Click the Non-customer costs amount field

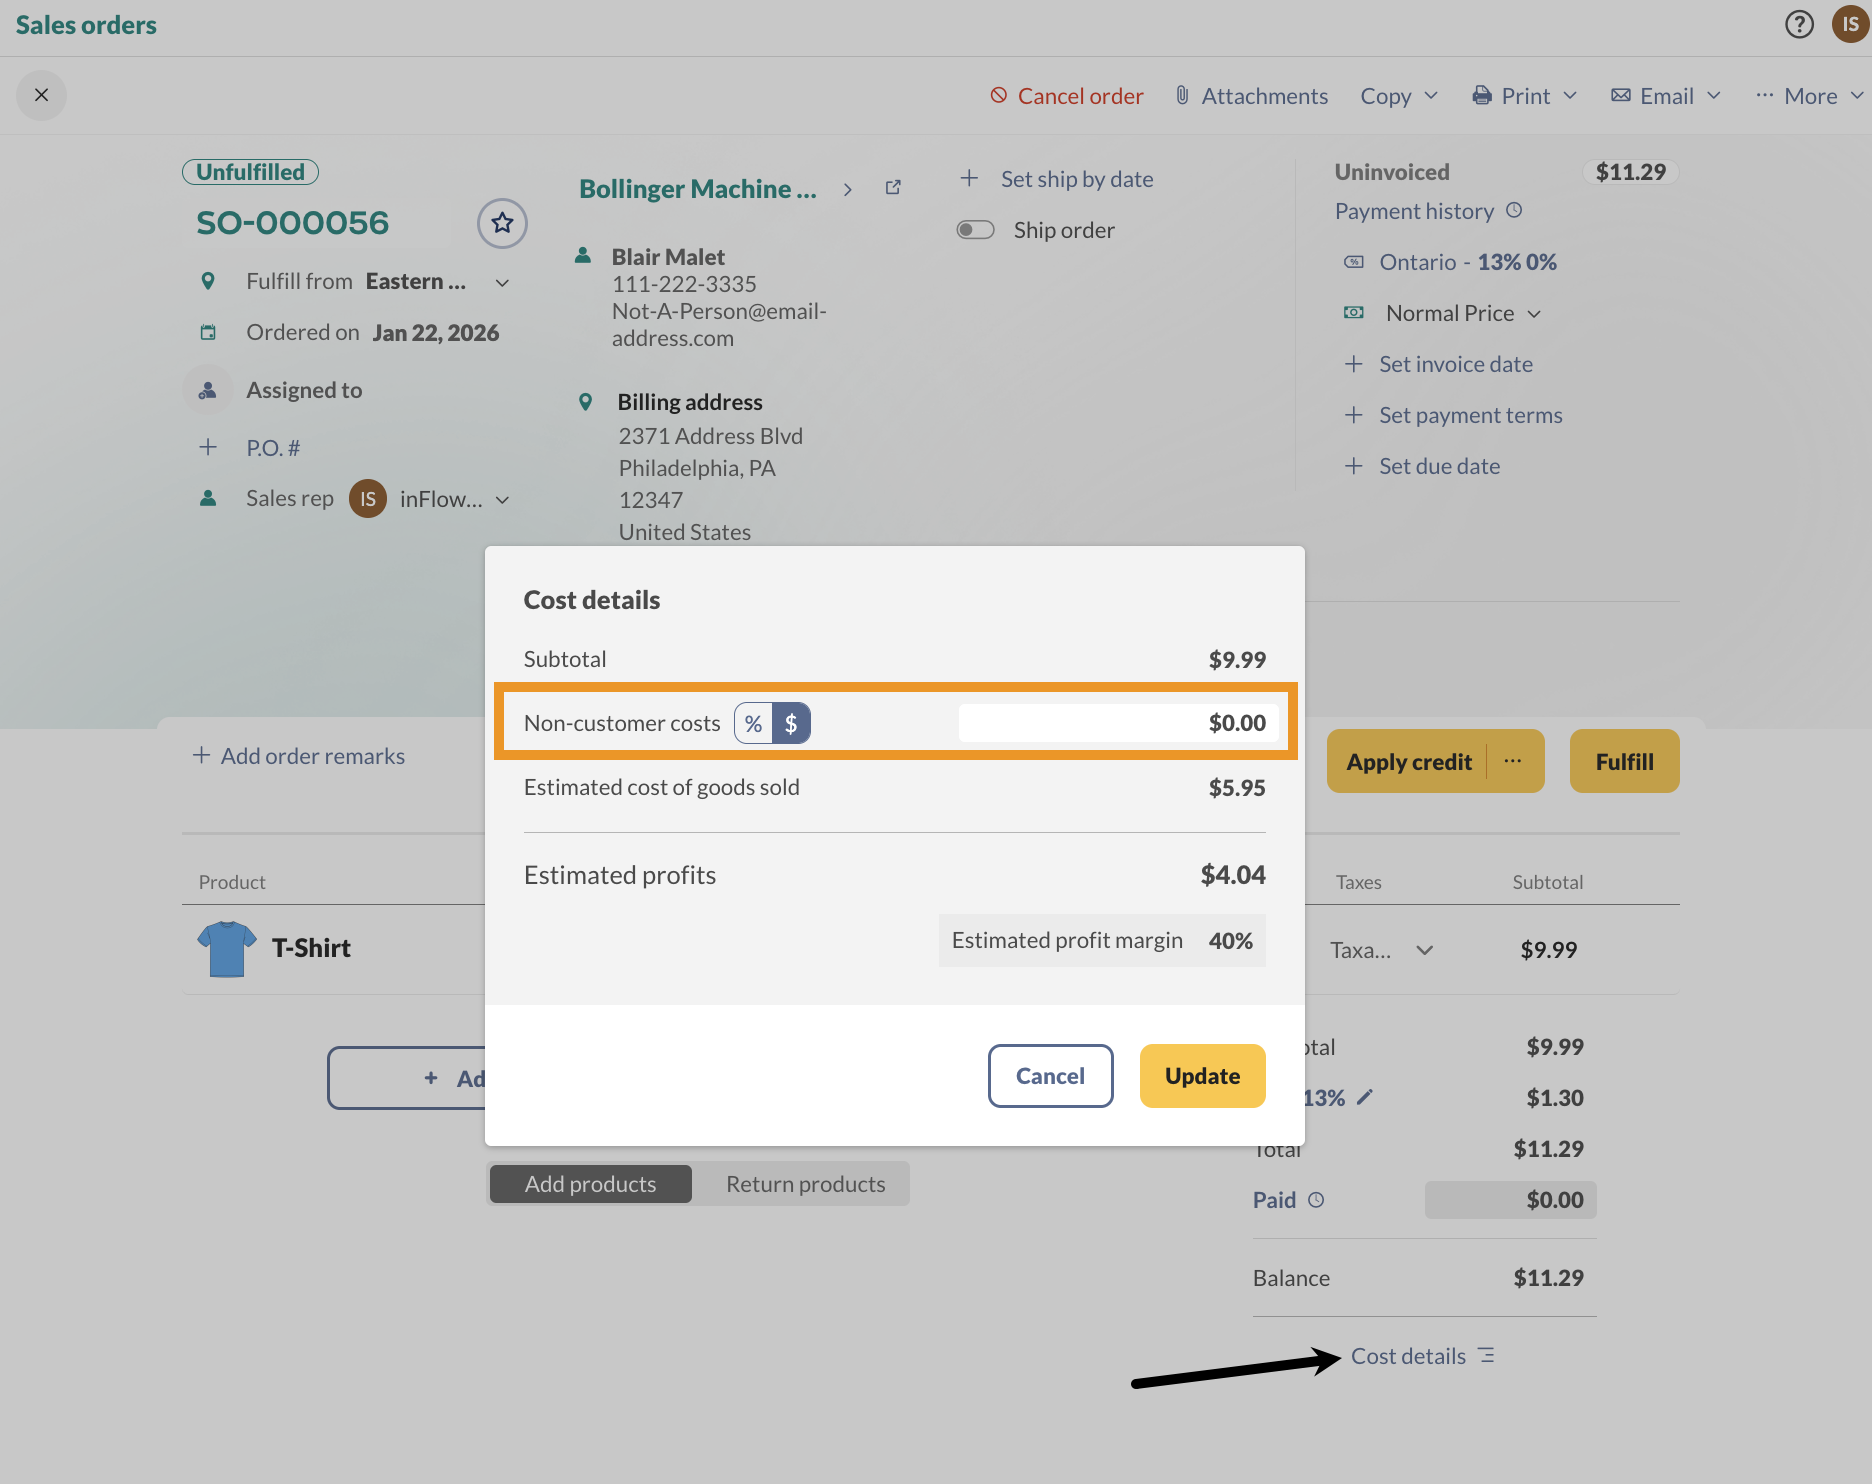(x=1118, y=723)
